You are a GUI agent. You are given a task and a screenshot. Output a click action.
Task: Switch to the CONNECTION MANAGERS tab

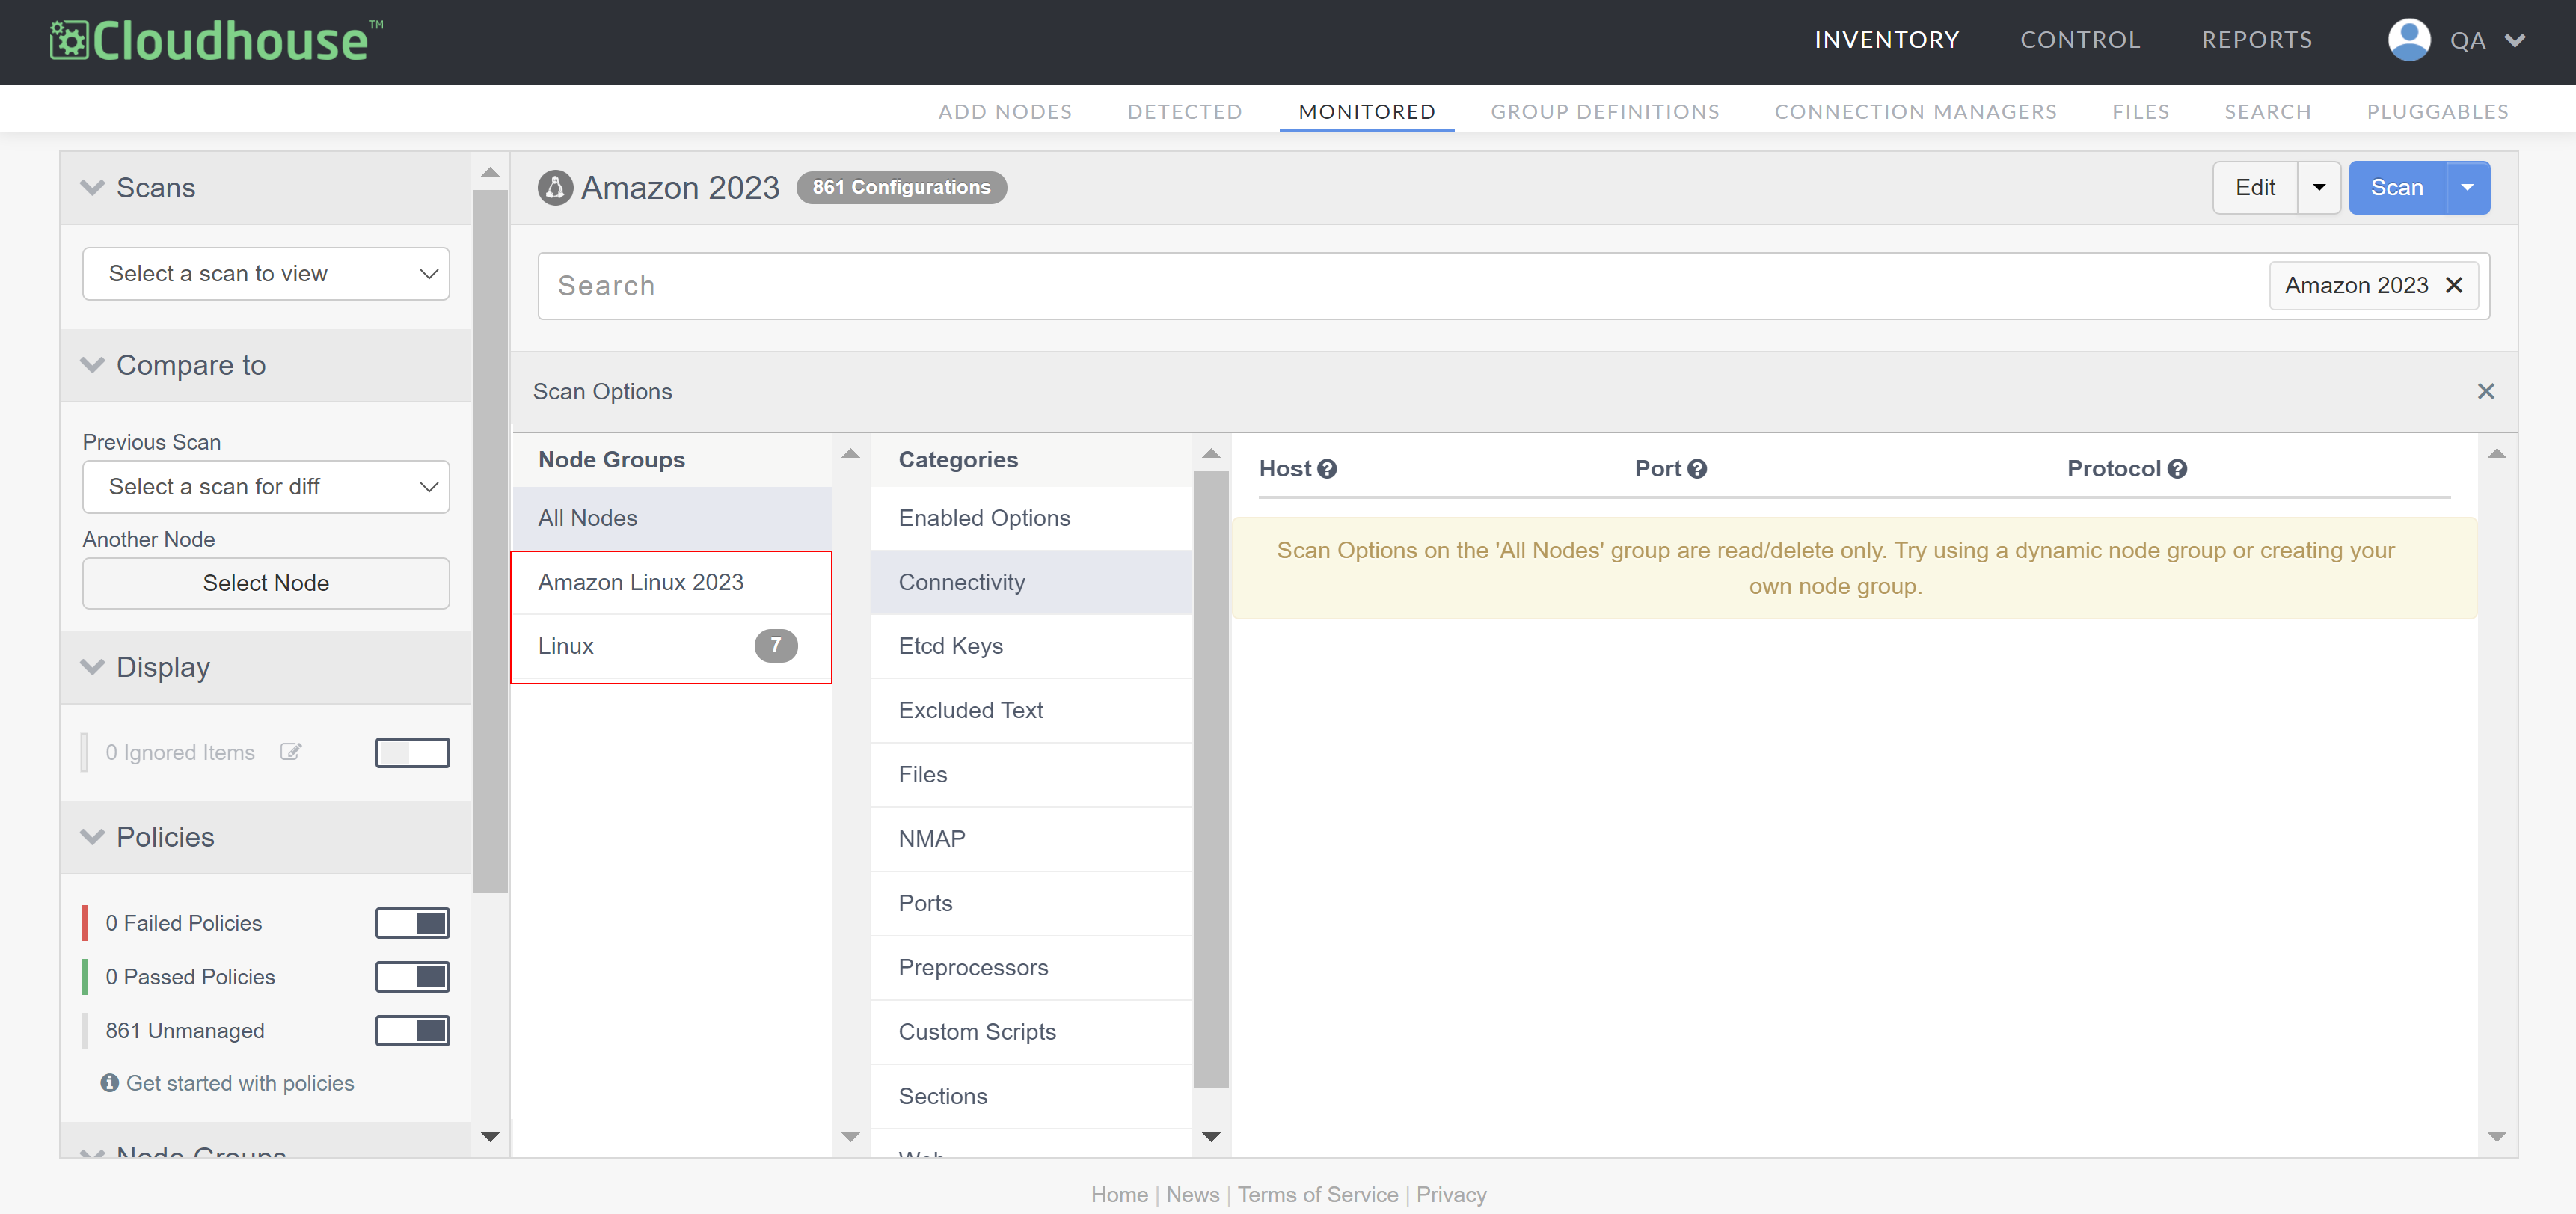(1915, 111)
